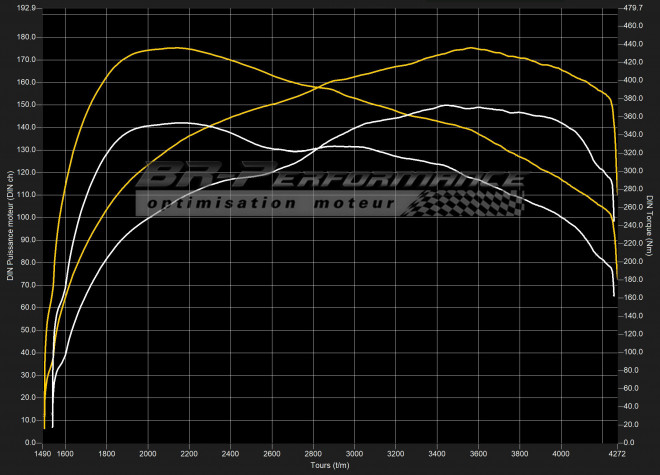660x475 pixels.
Task: Click the 1490 start value on the x-axis
Action: coord(44,452)
